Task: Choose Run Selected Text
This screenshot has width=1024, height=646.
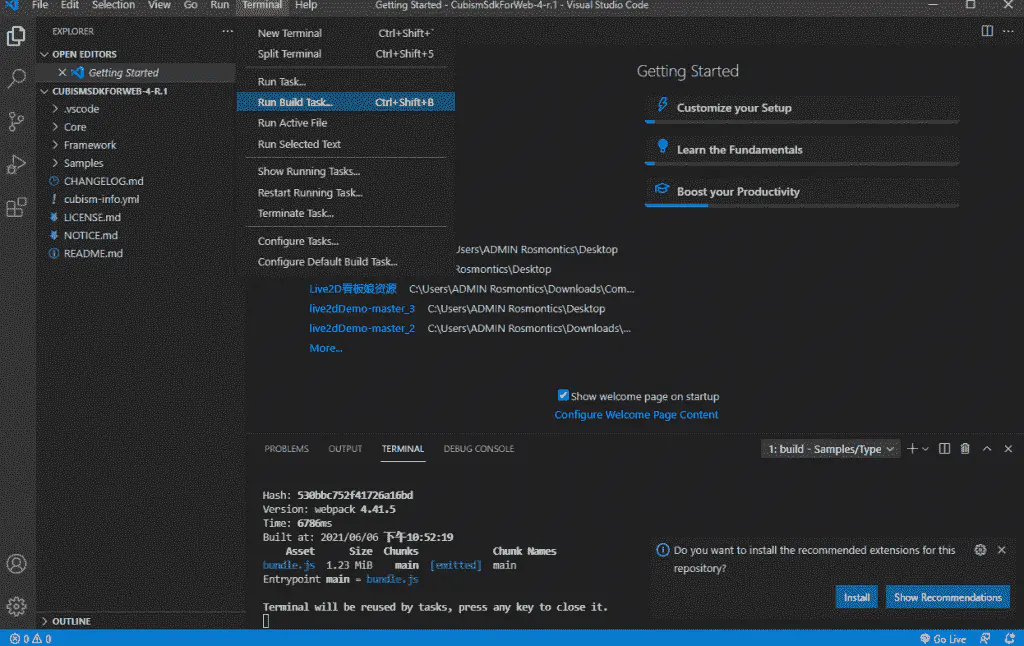Action: 345,144
